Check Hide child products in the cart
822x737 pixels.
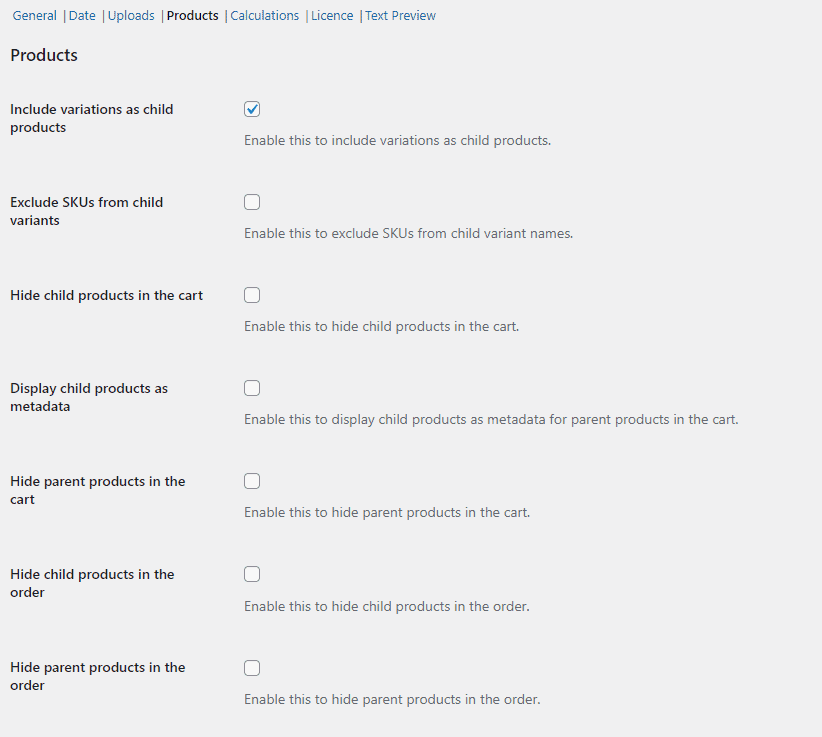[252, 295]
